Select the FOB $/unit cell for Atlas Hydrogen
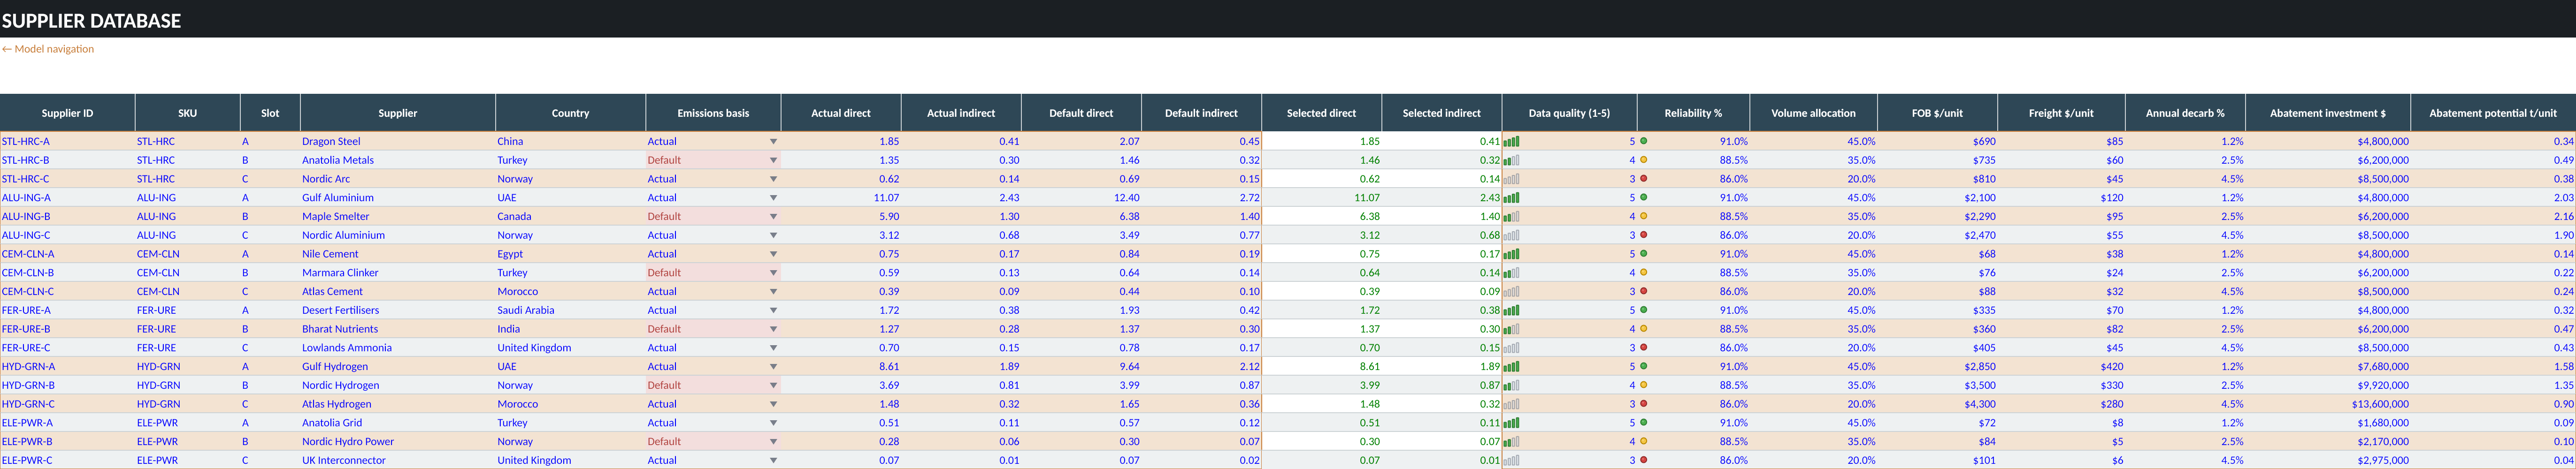 click(x=1937, y=404)
